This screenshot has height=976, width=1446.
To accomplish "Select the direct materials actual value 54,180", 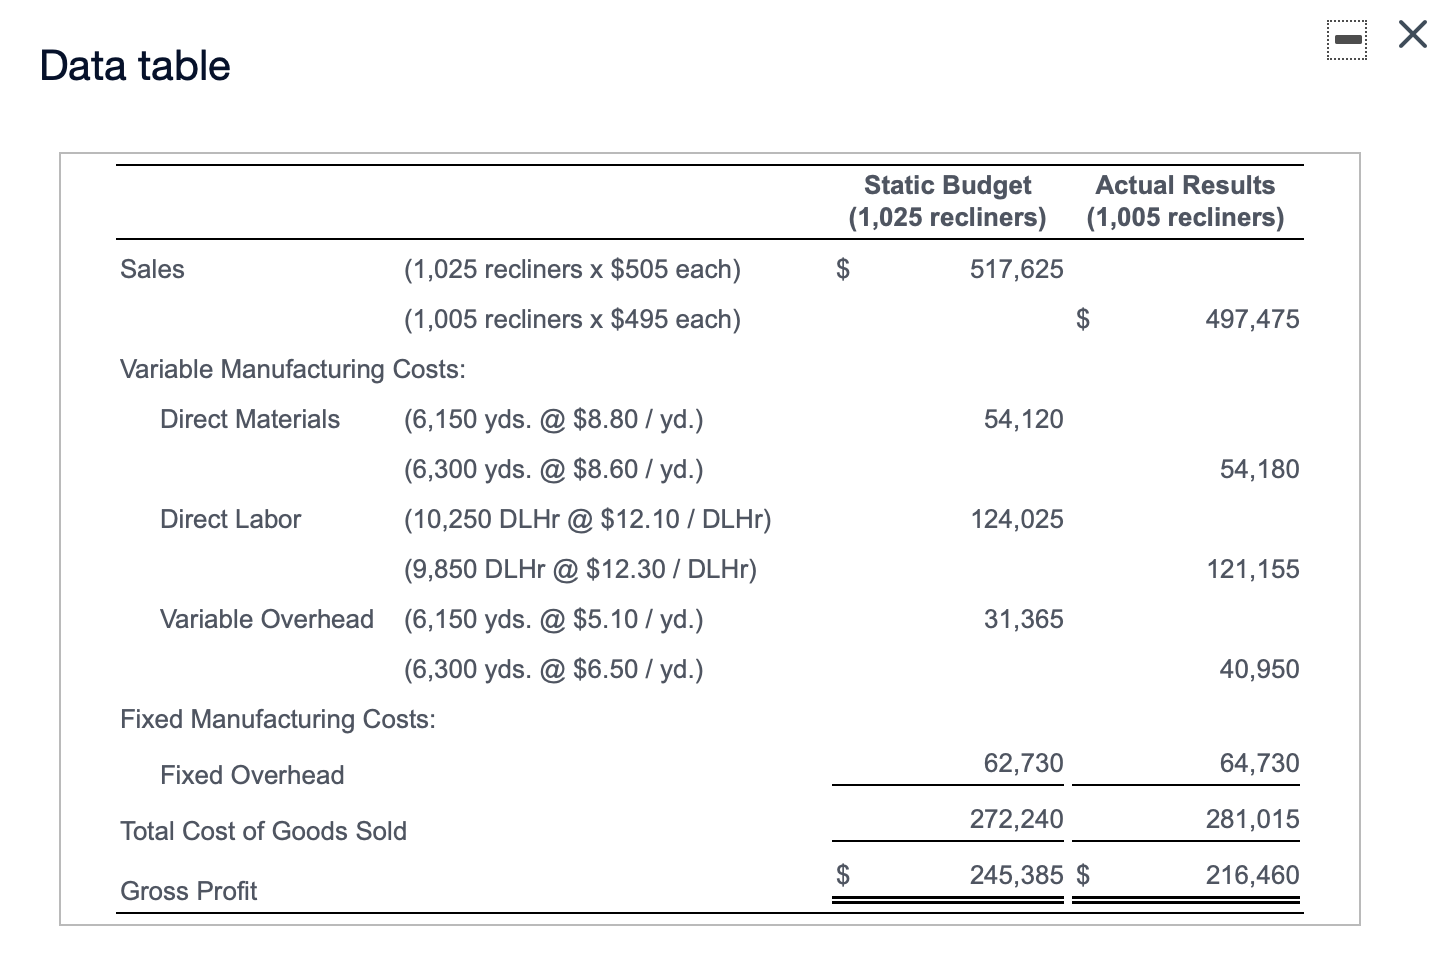I will (1260, 469).
